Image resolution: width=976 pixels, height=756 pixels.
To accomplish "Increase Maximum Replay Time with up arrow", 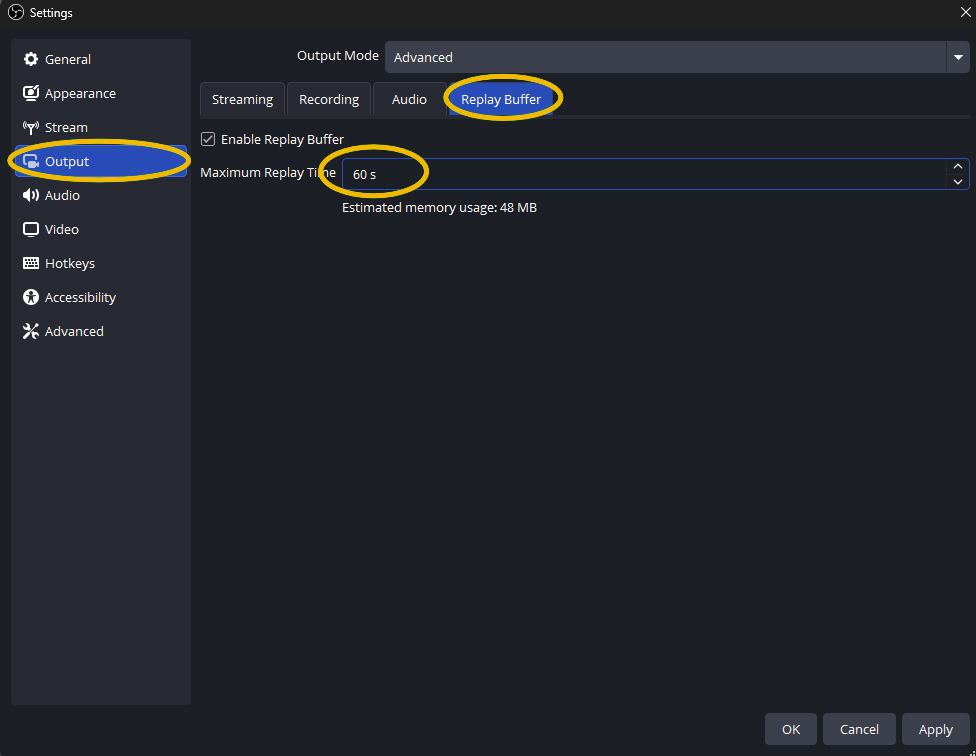I will pos(958,166).
